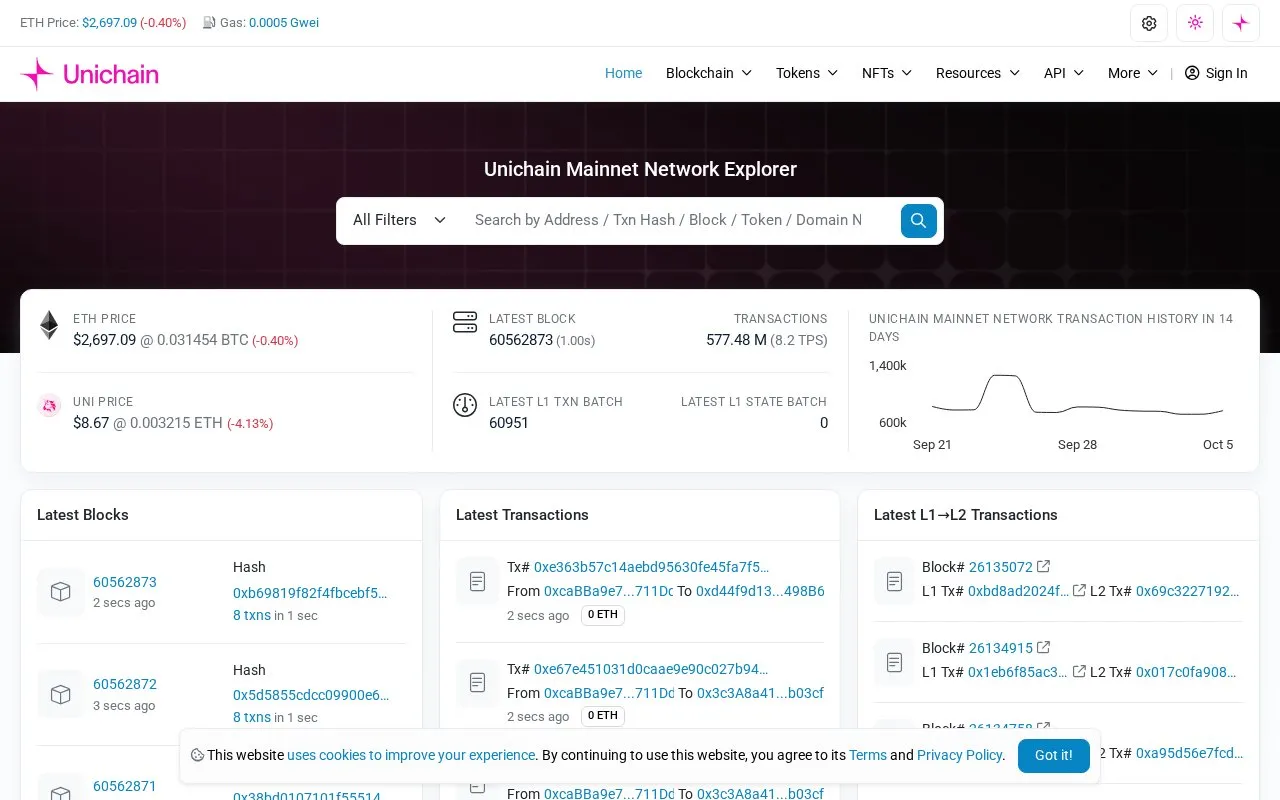Toggle light theme sun icon
The width and height of the screenshot is (1280, 800).
(x=1195, y=23)
